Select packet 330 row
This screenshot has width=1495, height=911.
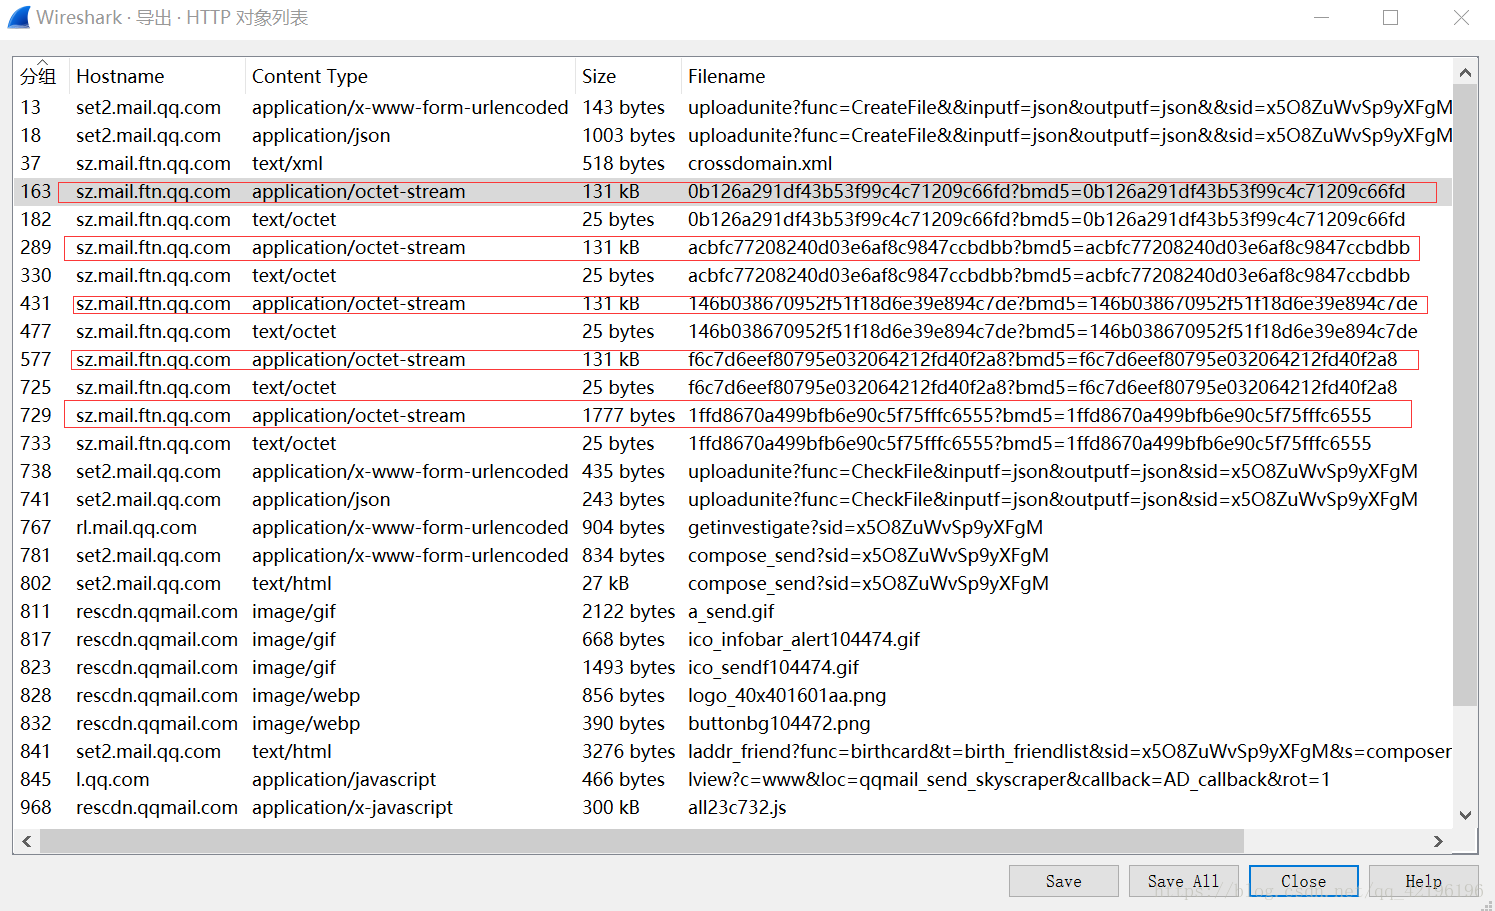[x=733, y=275]
